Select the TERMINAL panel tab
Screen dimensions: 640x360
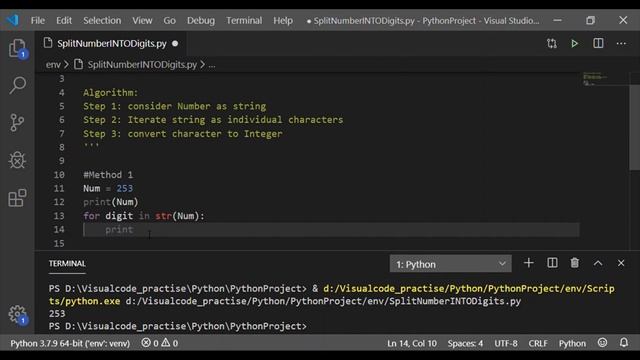pyautogui.click(x=67, y=264)
